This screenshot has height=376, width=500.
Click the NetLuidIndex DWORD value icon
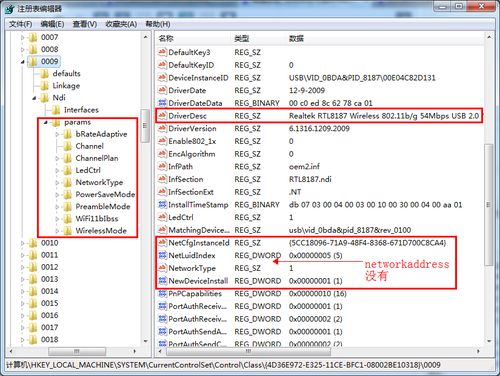162,255
